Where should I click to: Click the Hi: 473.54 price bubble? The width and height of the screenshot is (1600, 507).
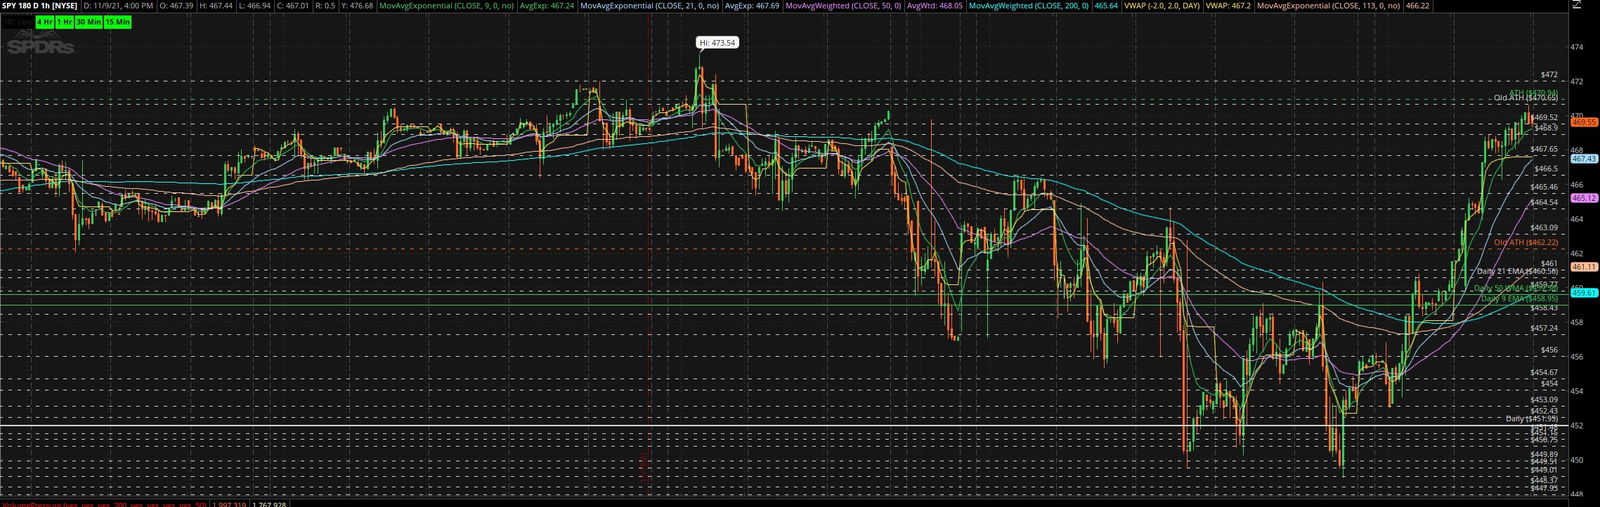[x=717, y=43]
